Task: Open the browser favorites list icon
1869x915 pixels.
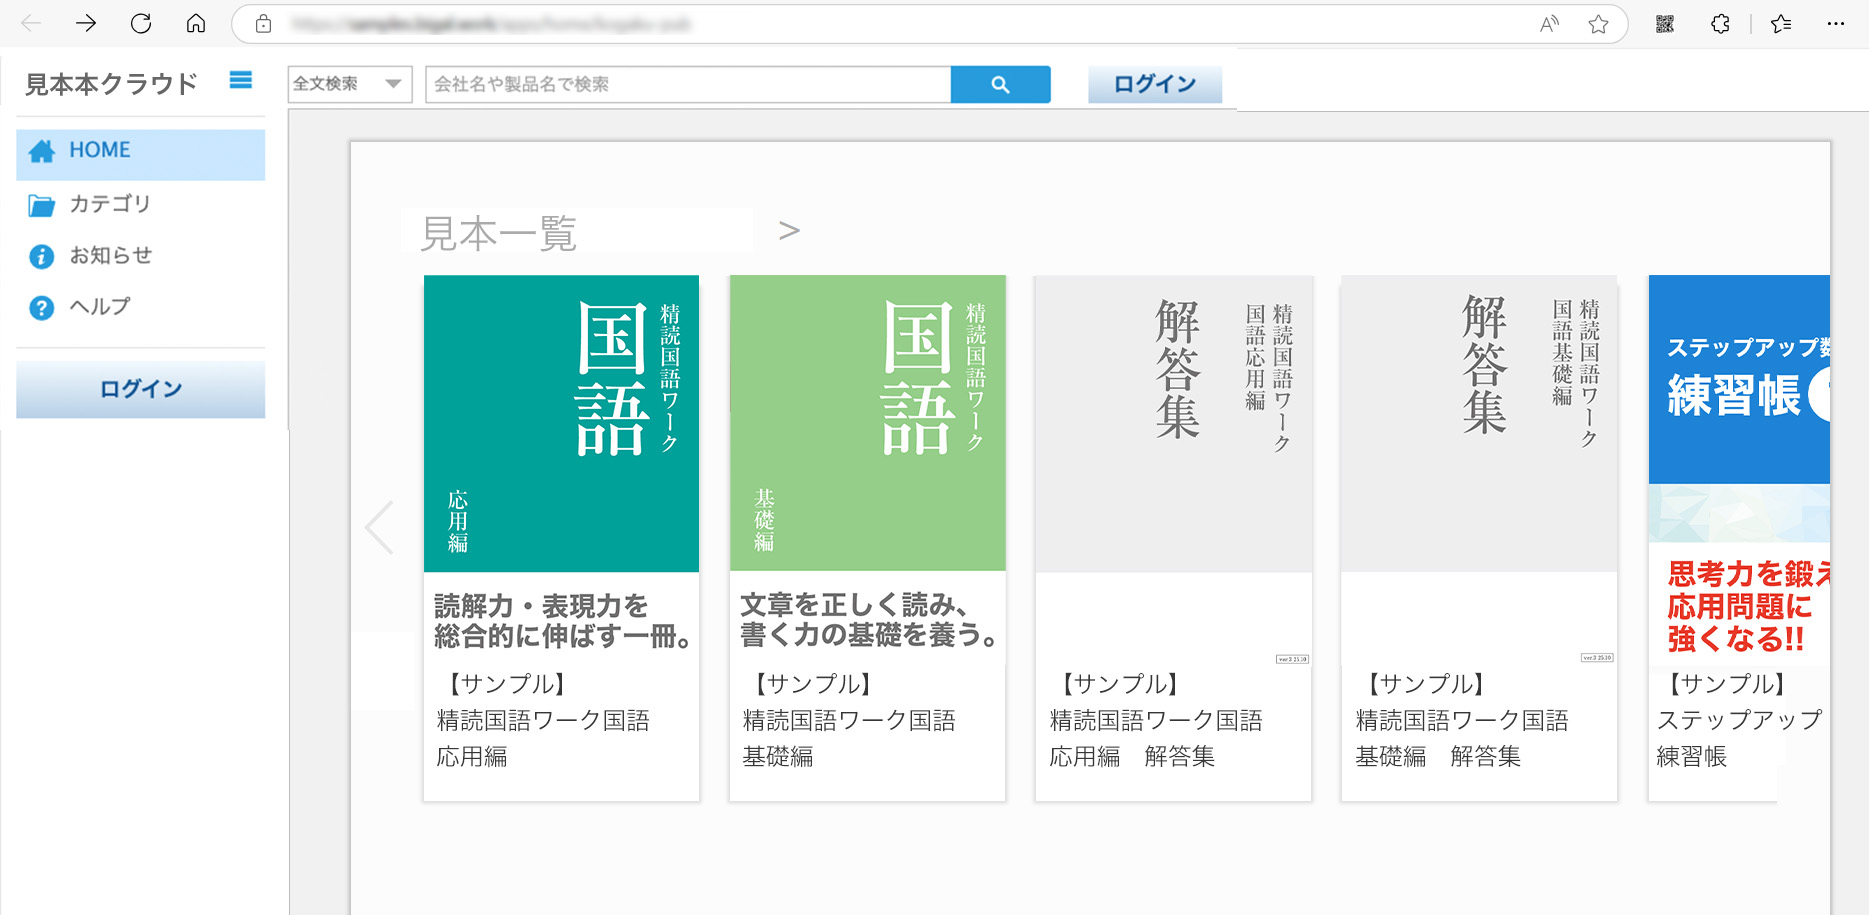Action: coord(1781,25)
